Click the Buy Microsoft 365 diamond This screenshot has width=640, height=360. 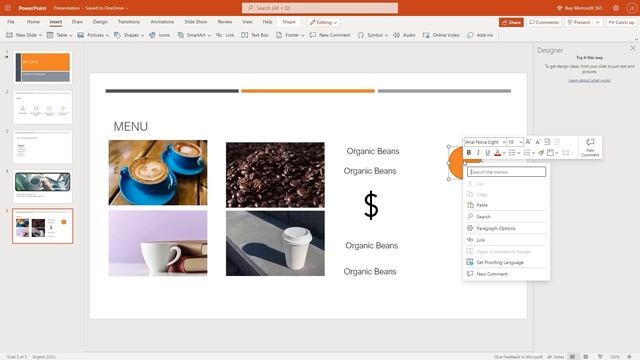tap(559, 8)
